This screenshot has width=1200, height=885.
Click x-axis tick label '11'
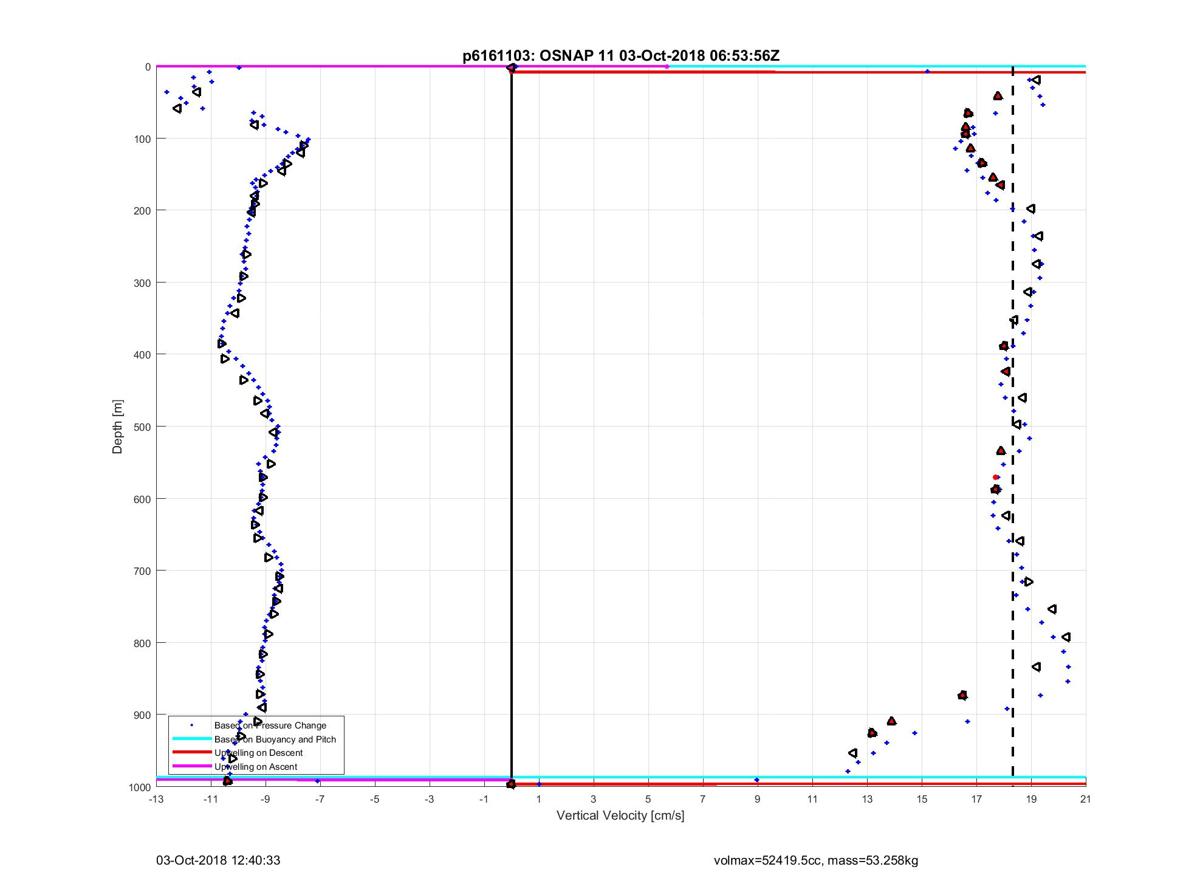click(812, 799)
